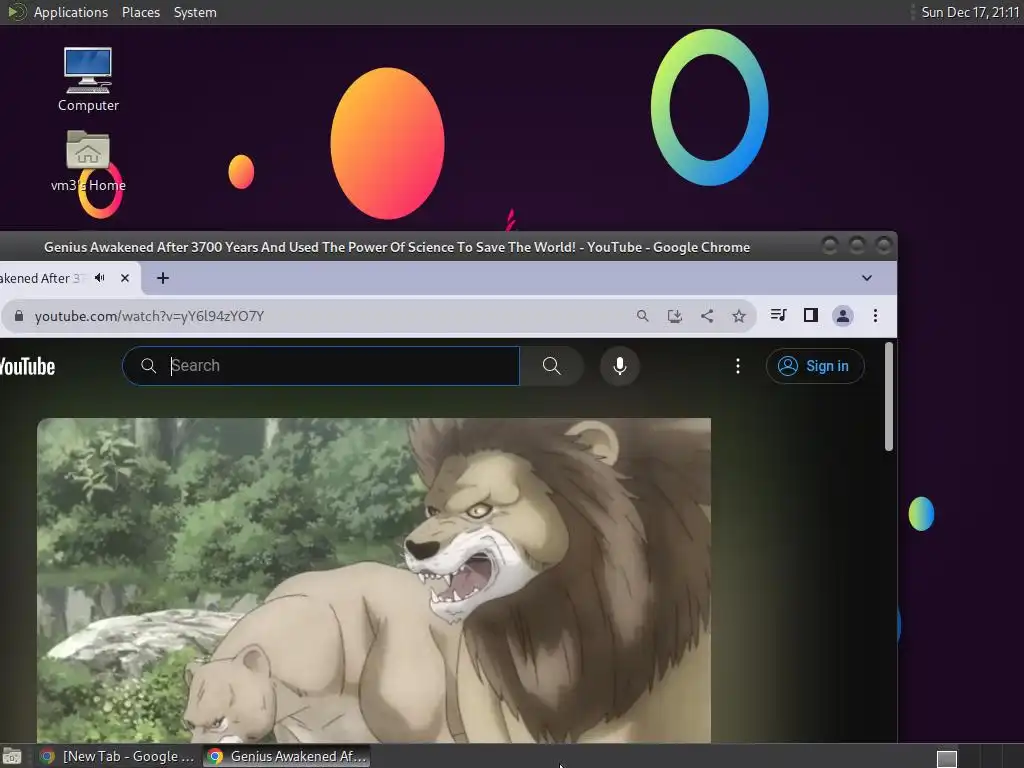Search with your voice microphone button
Image resolution: width=1024 pixels, height=768 pixels.
coord(620,366)
